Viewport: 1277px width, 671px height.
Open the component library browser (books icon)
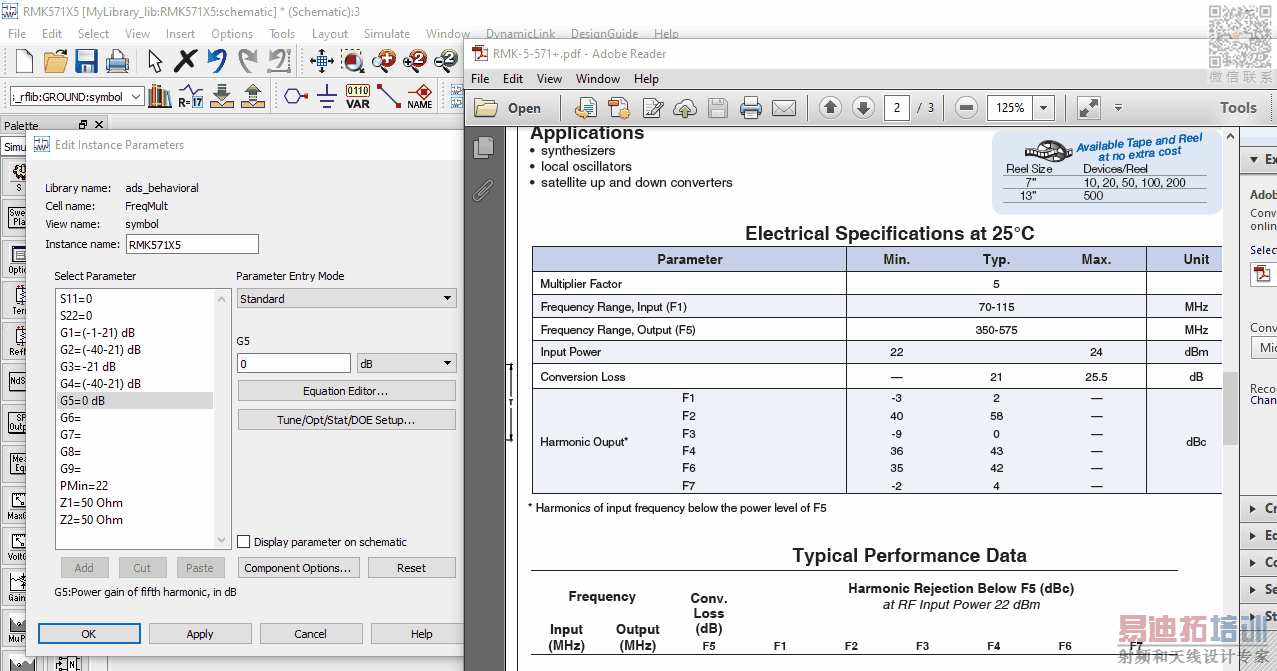point(160,97)
